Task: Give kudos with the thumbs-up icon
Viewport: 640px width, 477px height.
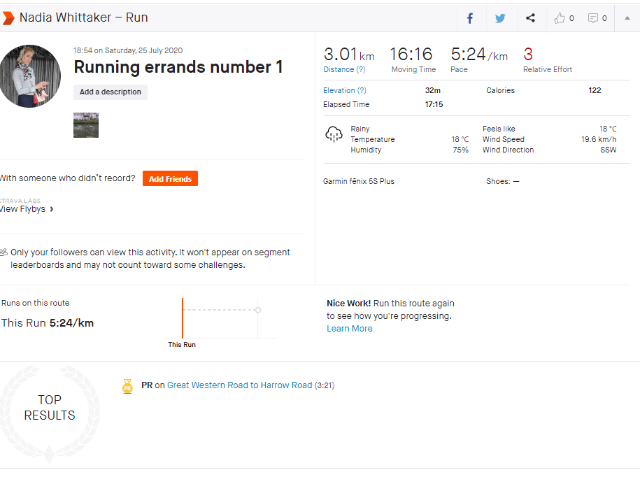Action: click(x=559, y=18)
